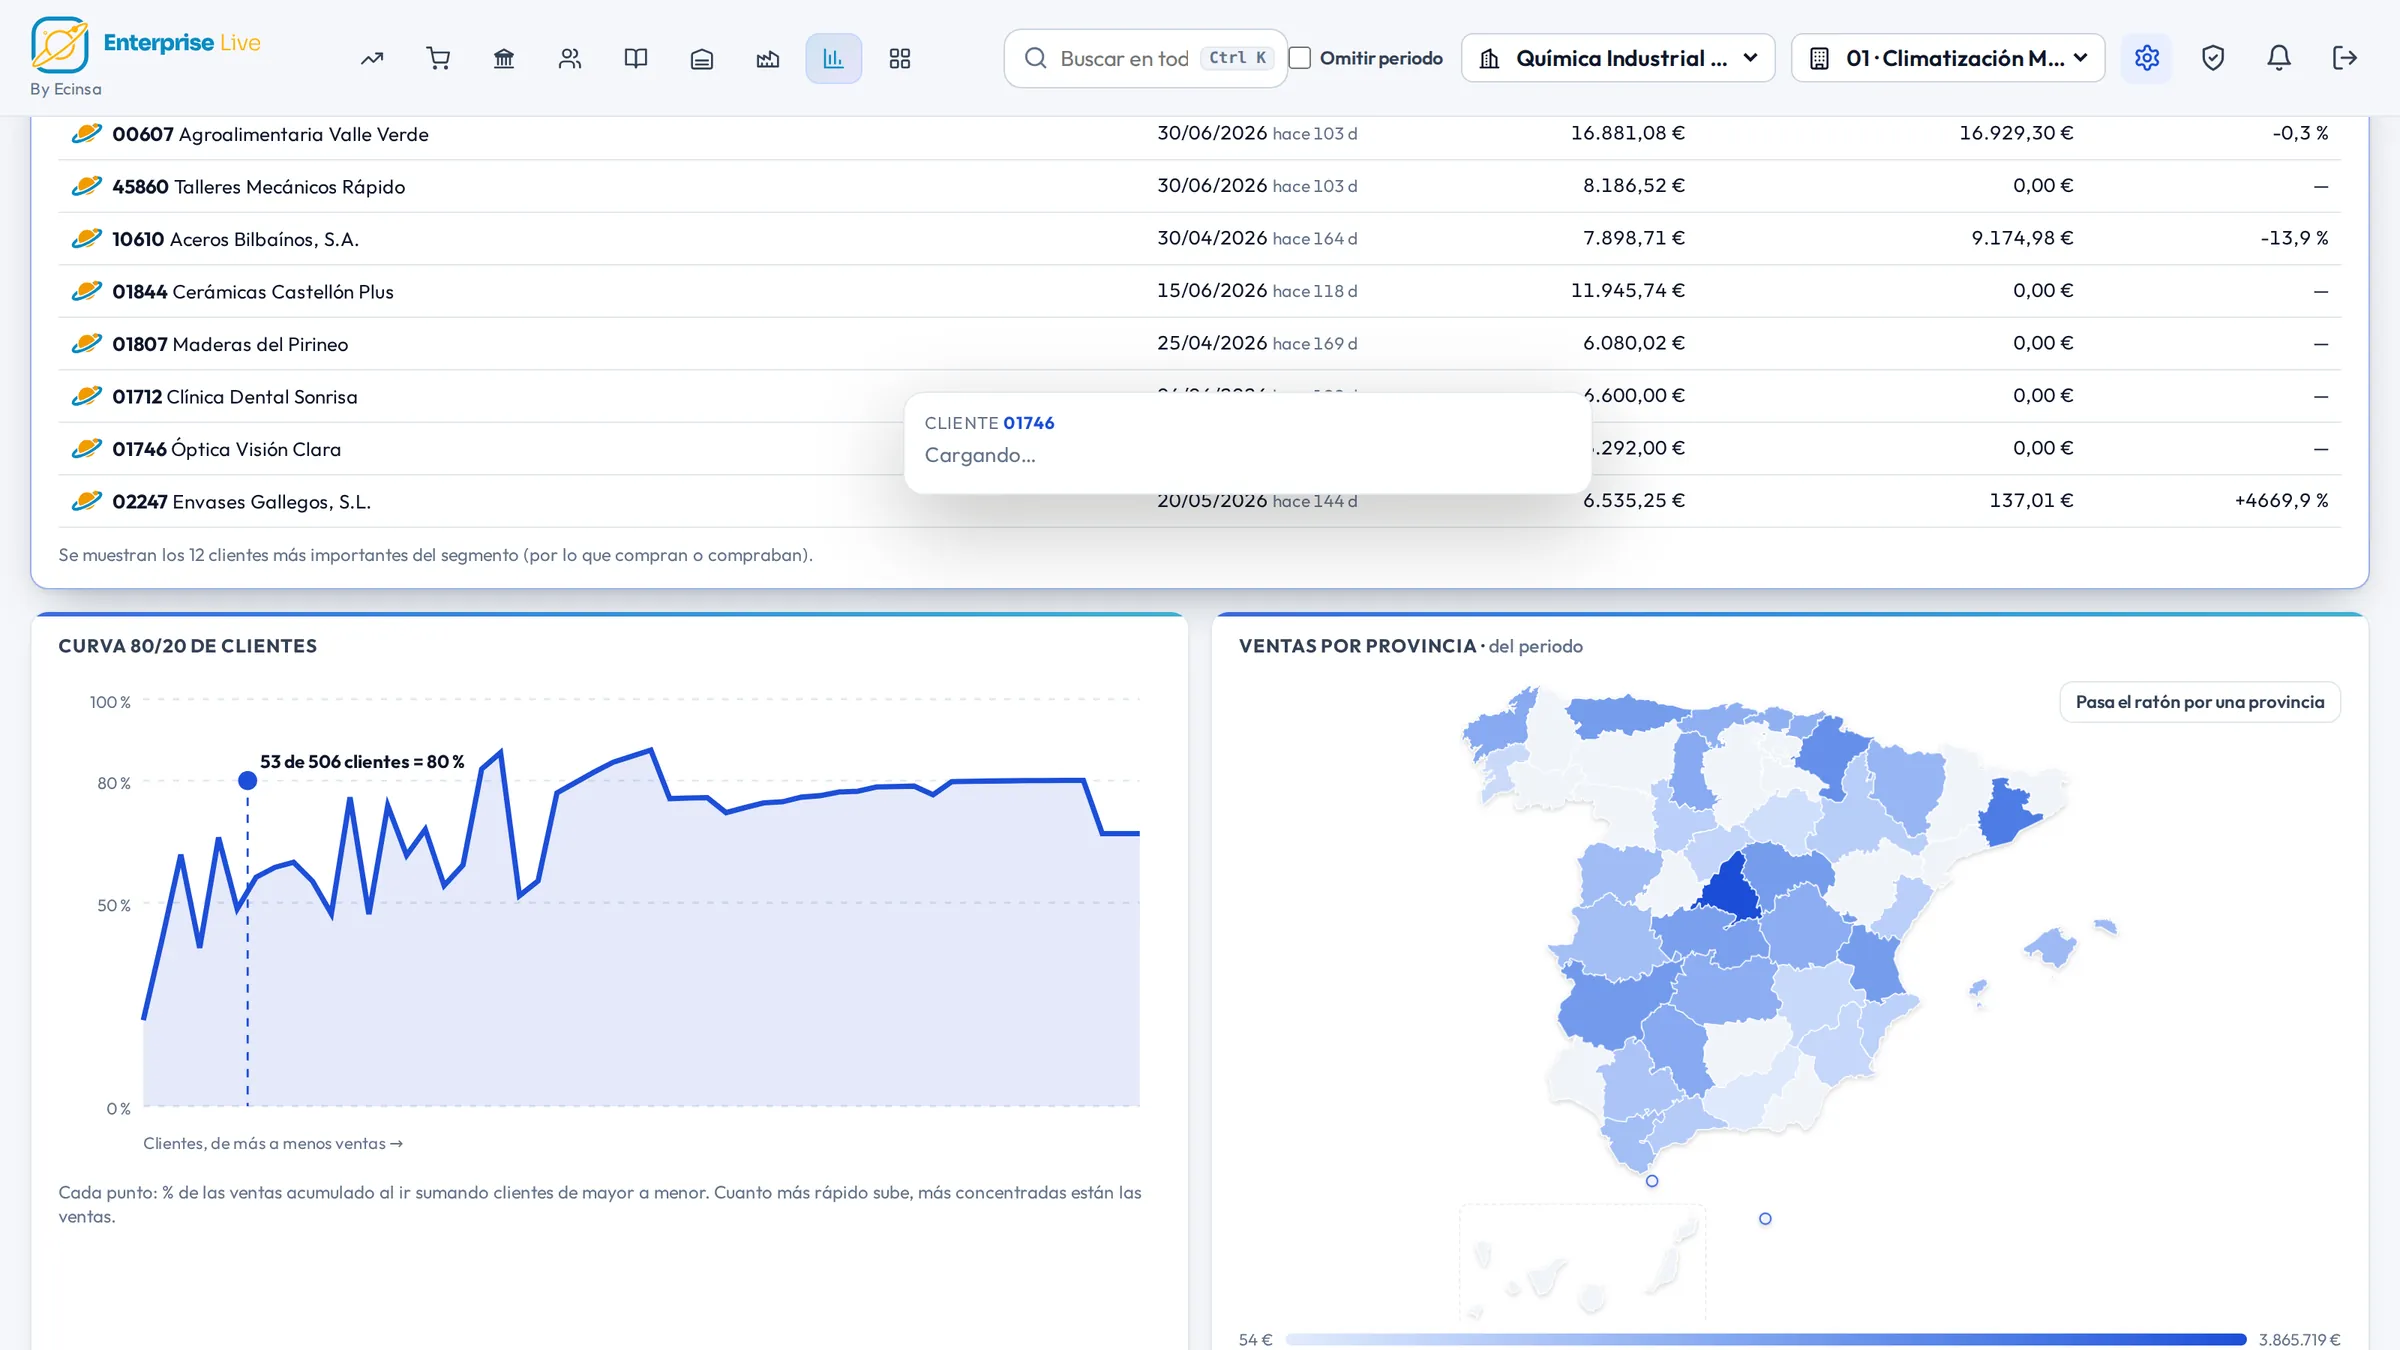Click the -13,9 % variation value

2295,238
